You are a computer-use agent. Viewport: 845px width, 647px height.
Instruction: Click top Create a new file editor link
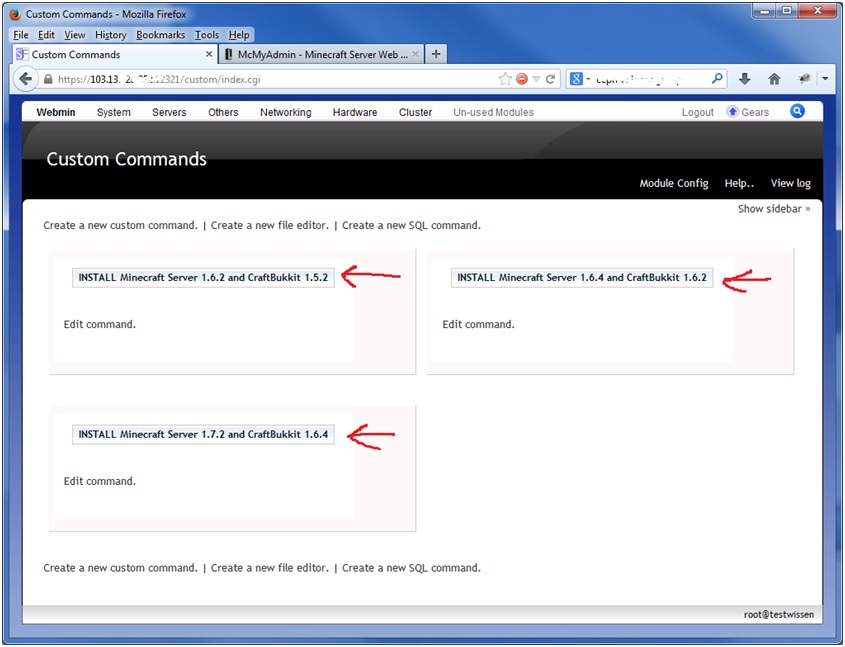(x=269, y=225)
